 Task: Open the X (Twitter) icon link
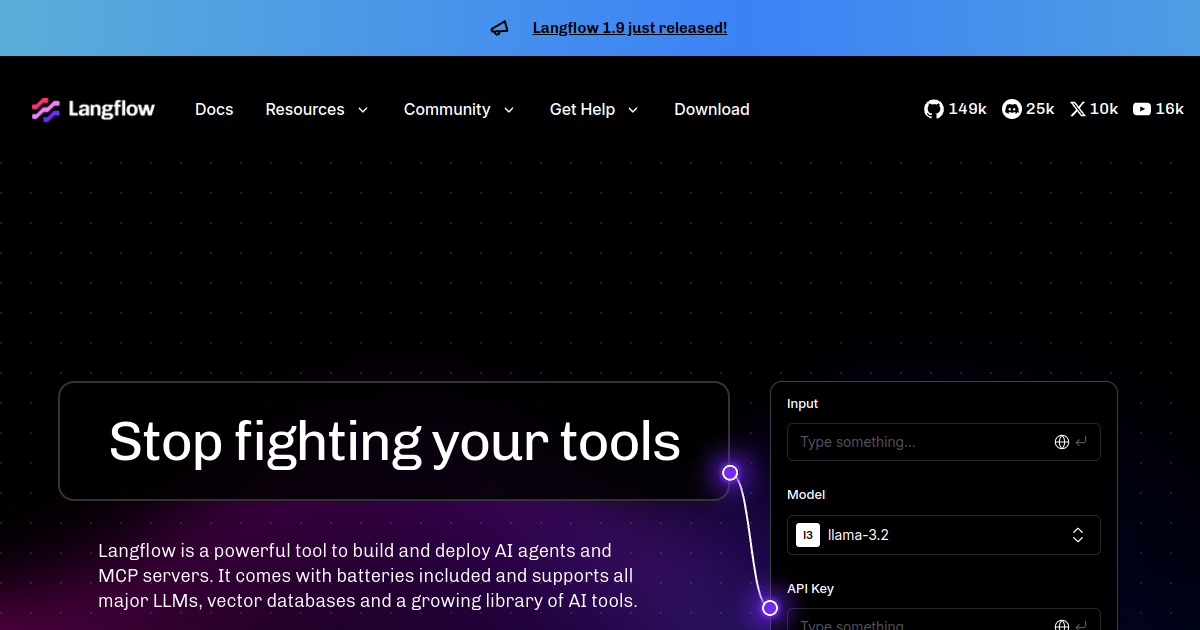click(x=1077, y=109)
